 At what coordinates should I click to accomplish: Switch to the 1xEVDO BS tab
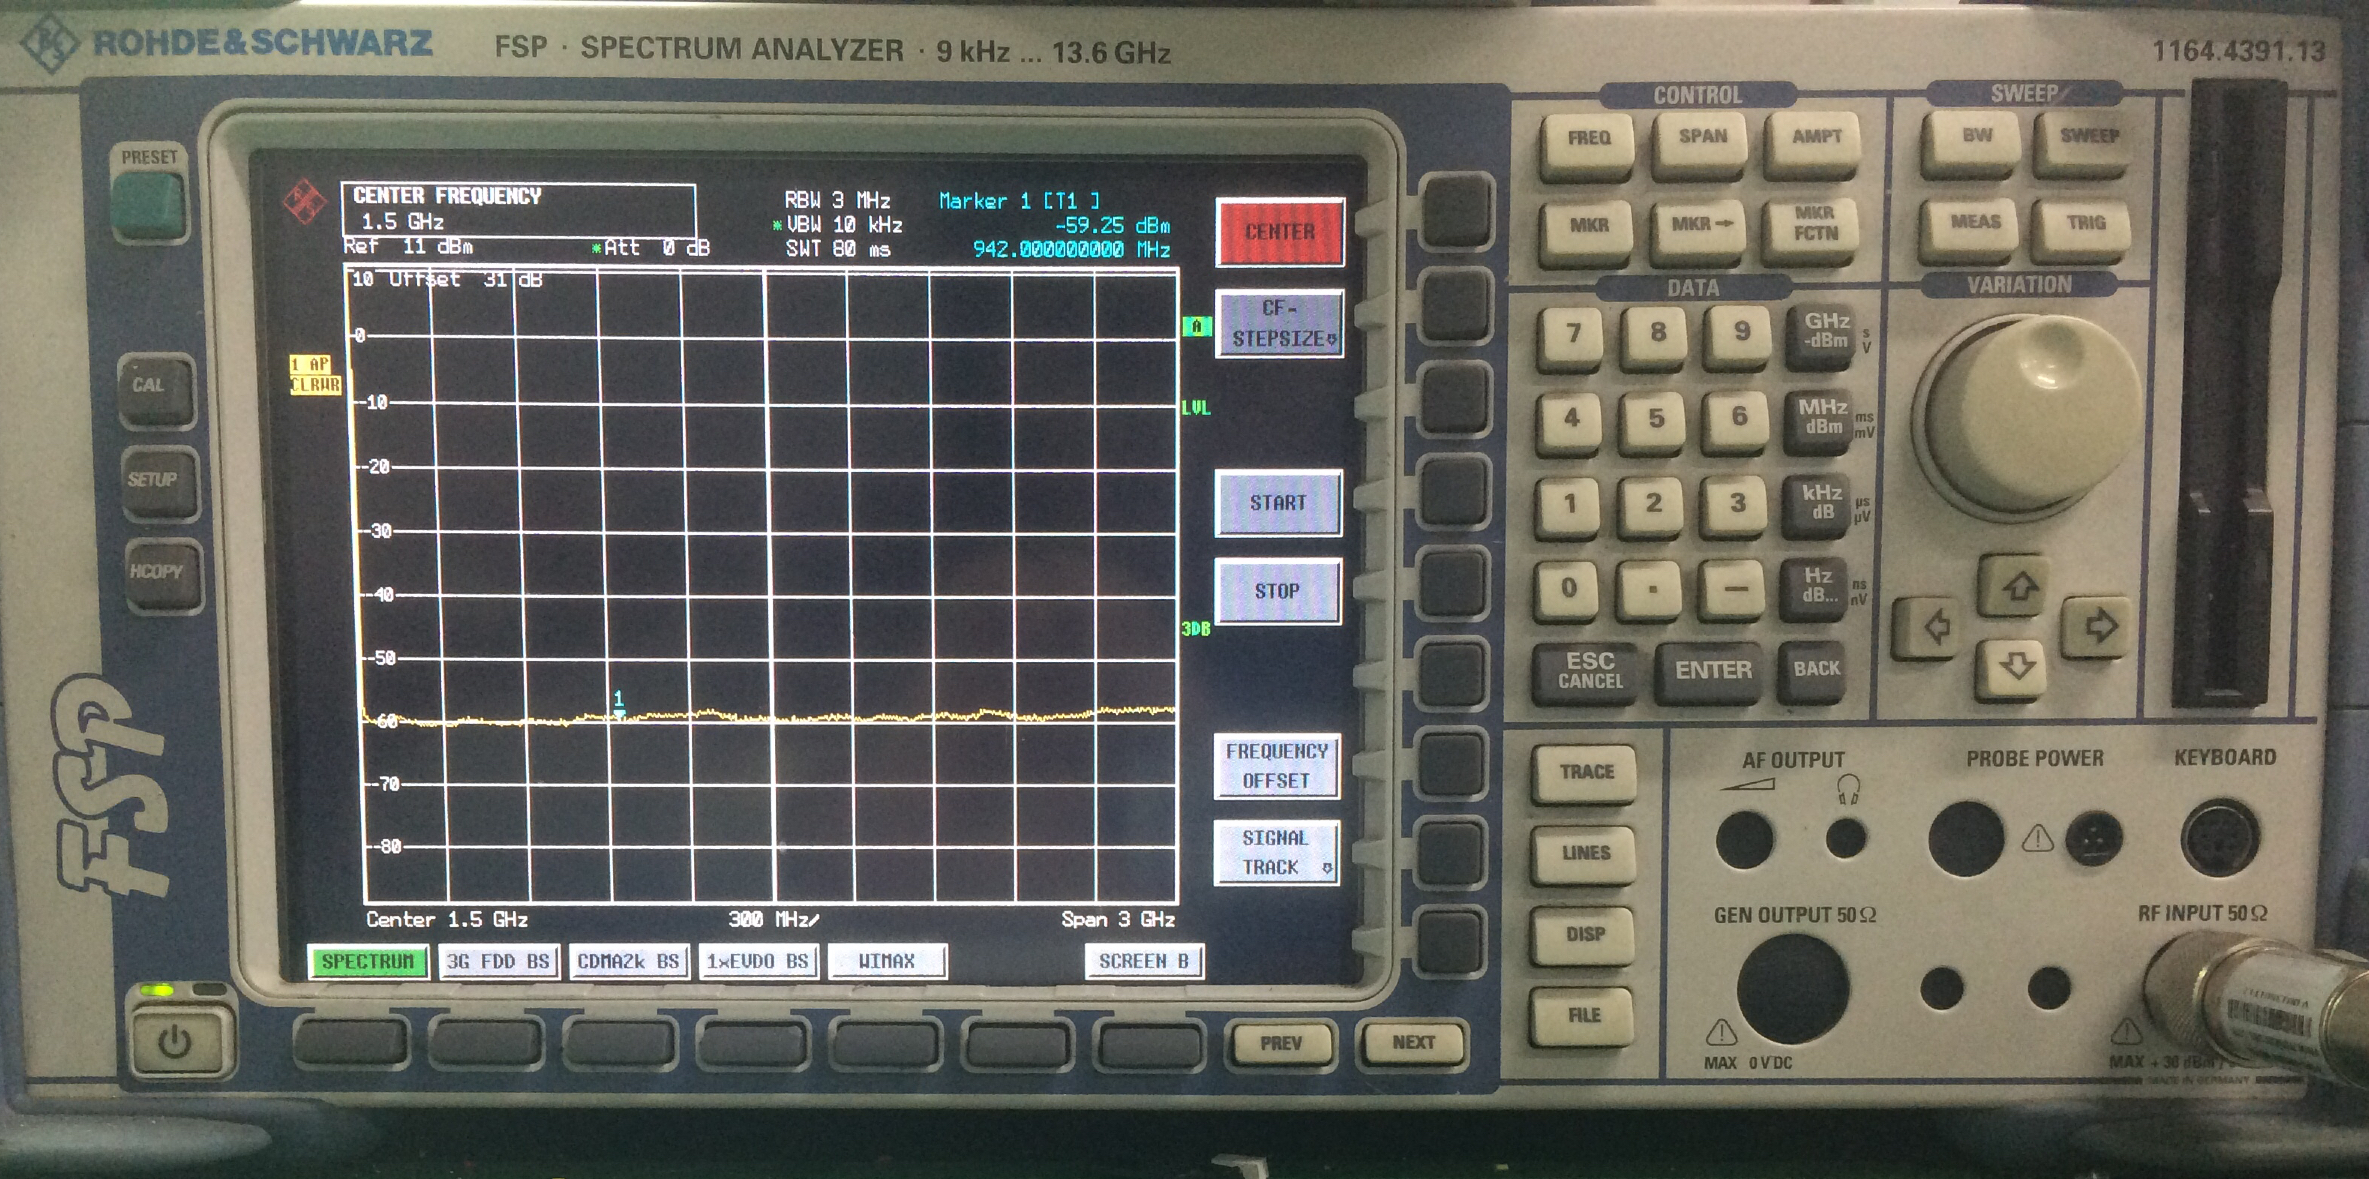pyautogui.click(x=758, y=962)
